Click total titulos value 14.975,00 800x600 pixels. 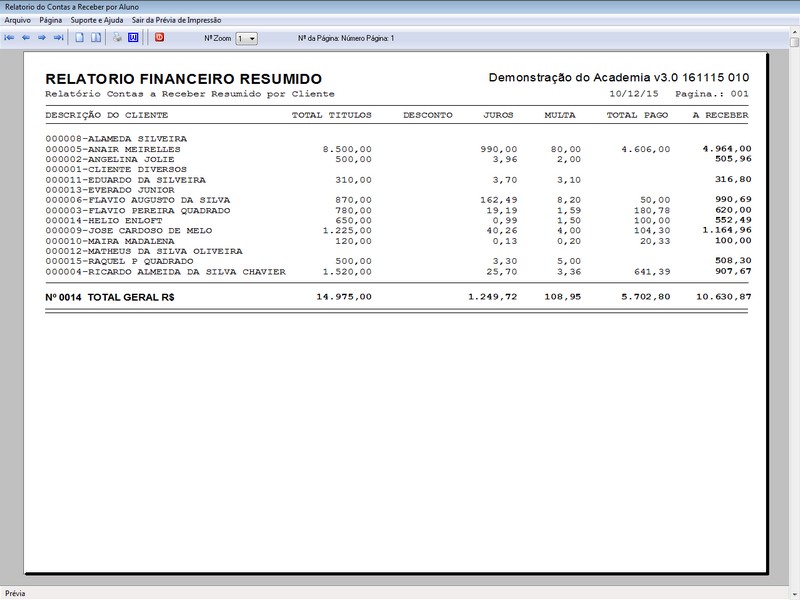pyautogui.click(x=344, y=297)
